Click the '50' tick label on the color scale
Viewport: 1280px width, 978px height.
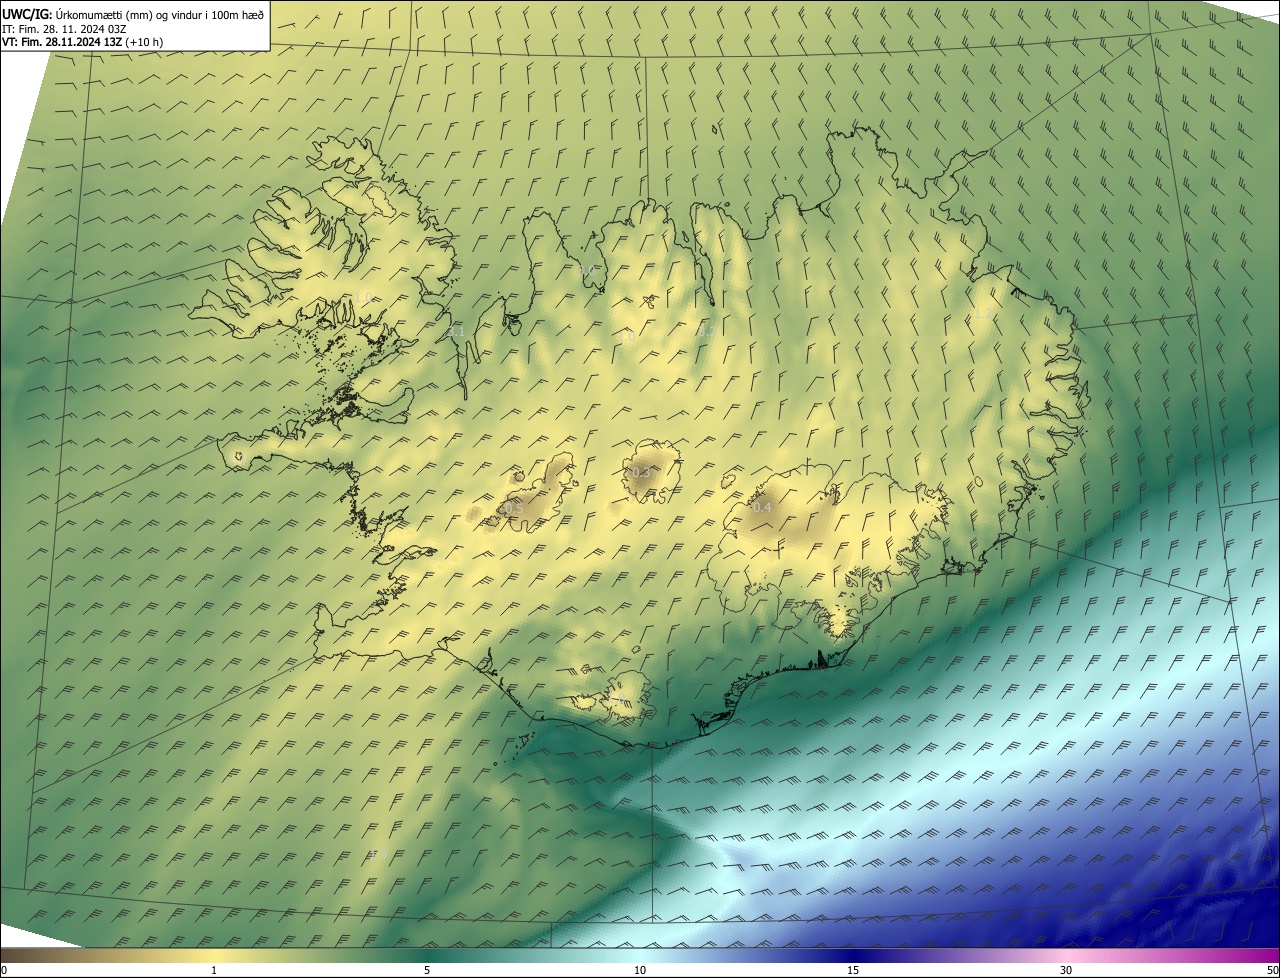point(1272,970)
